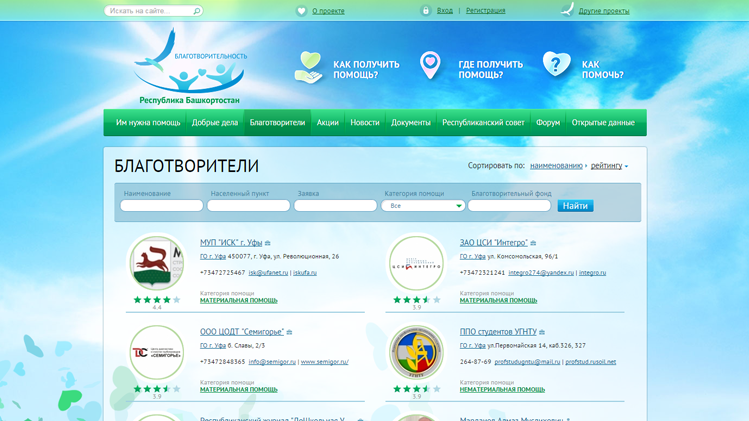Click the Благотворительный фонд filter field

point(509,206)
